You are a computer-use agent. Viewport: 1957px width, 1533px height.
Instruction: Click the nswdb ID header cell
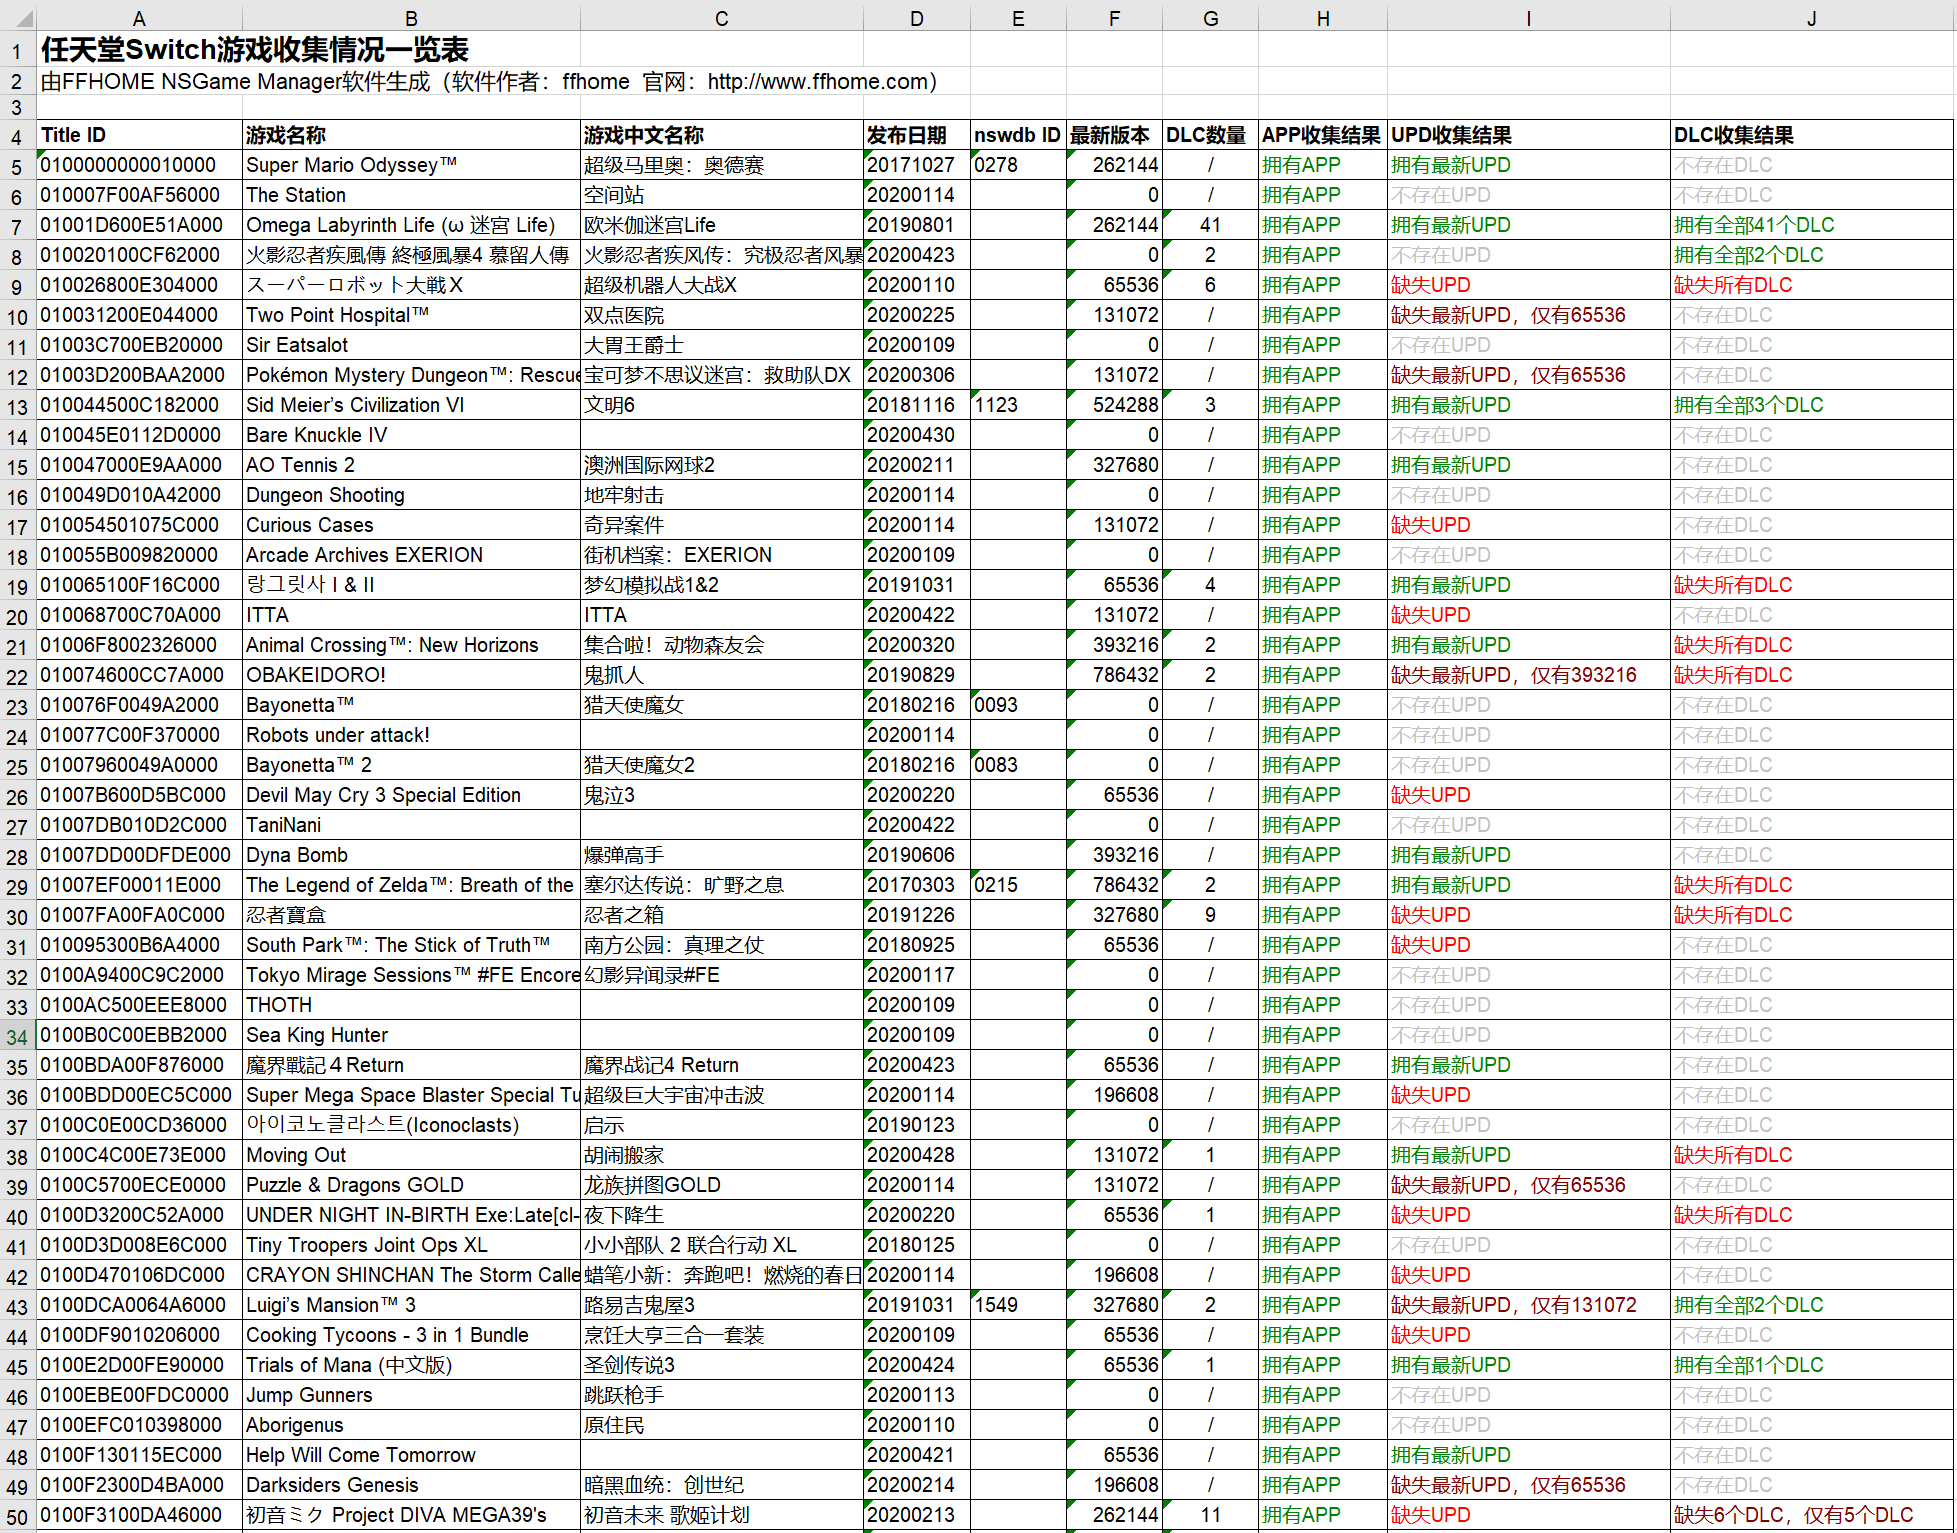coord(1018,135)
